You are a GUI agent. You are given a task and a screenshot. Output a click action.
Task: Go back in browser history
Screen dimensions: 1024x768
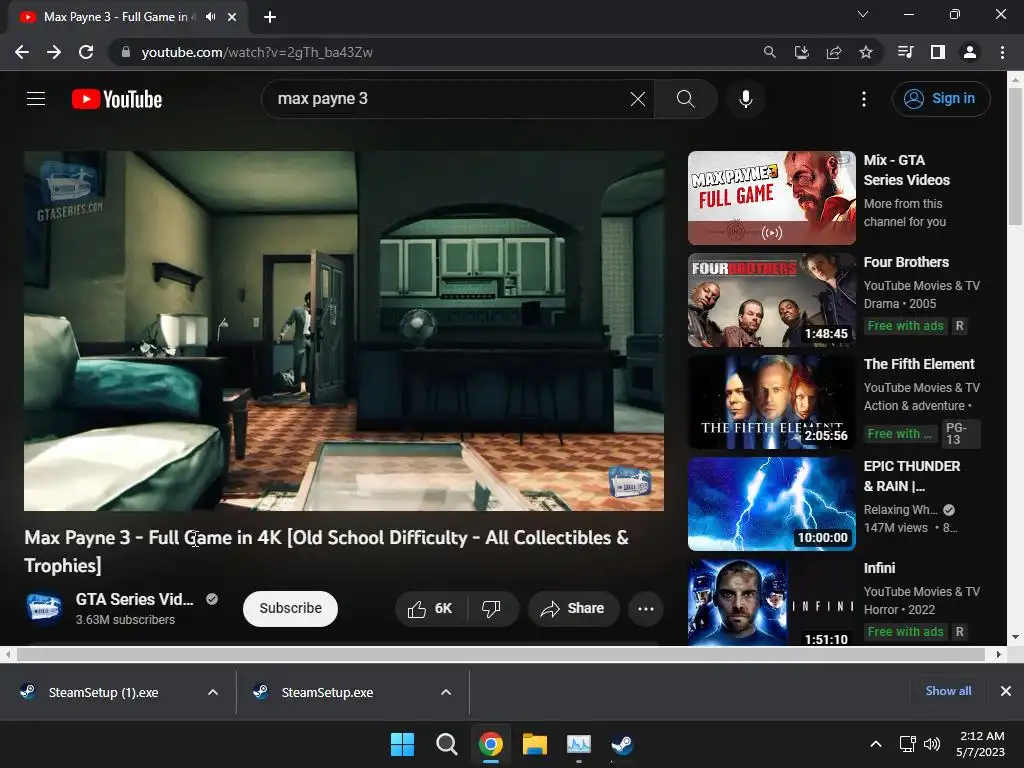(22, 52)
